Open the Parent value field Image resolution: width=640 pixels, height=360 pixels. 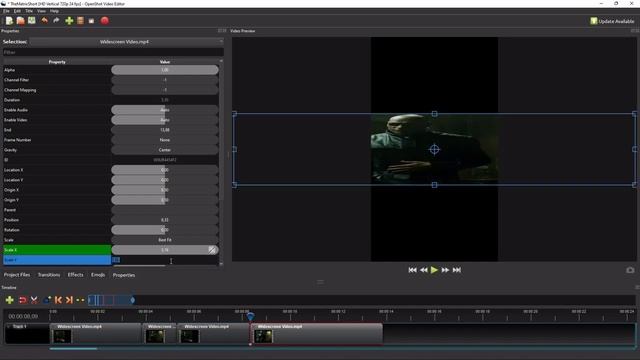click(164, 210)
